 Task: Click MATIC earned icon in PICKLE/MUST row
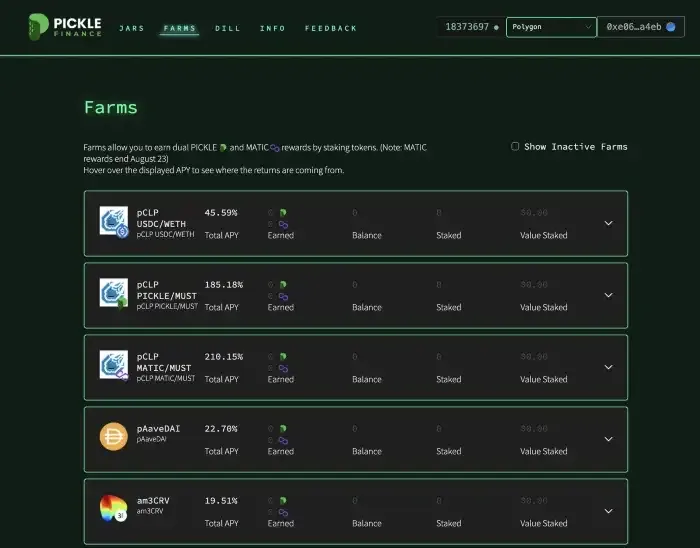(x=283, y=296)
